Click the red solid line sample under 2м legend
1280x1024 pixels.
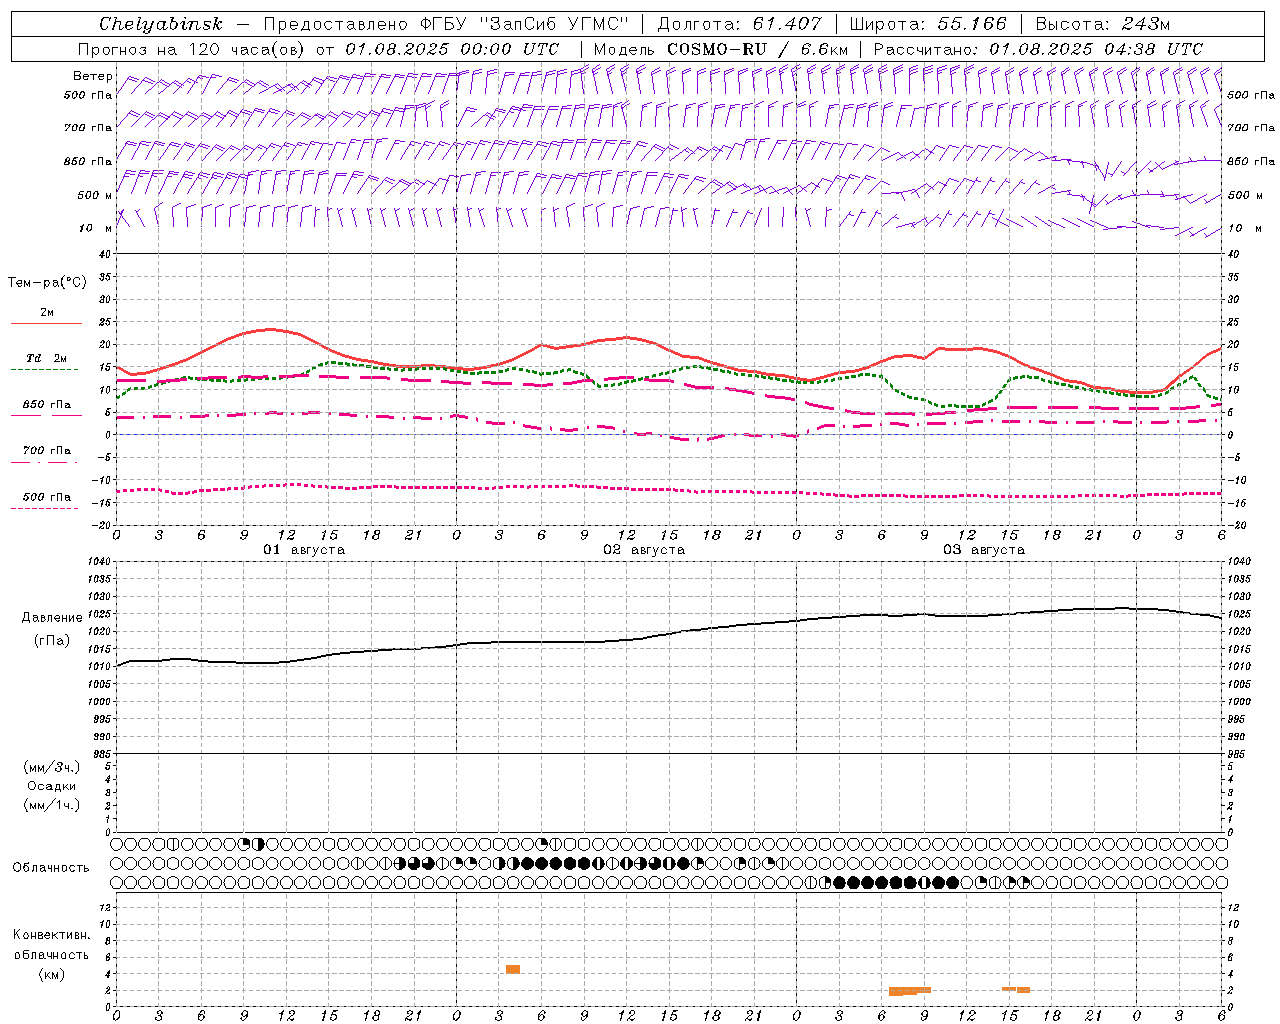pos(46,323)
